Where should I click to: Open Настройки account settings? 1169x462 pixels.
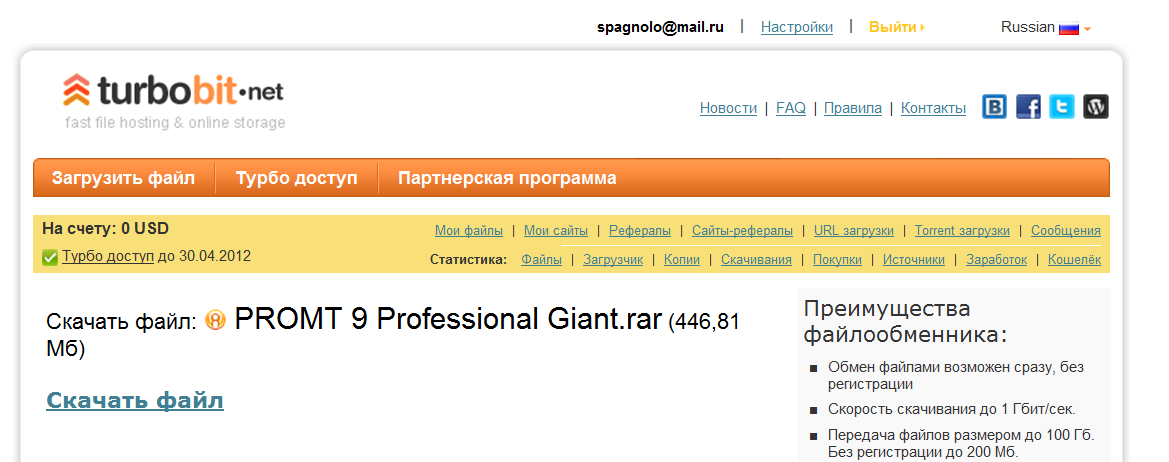[x=797, y=28]
